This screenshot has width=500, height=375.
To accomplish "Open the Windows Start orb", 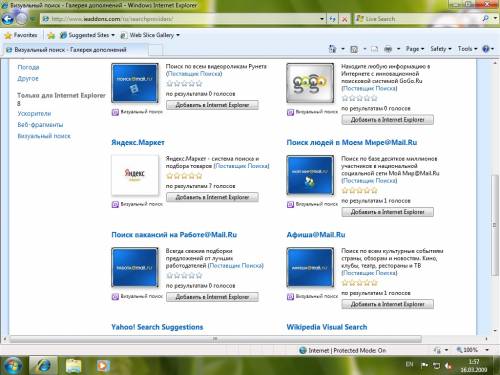I will tap(13, 366).
